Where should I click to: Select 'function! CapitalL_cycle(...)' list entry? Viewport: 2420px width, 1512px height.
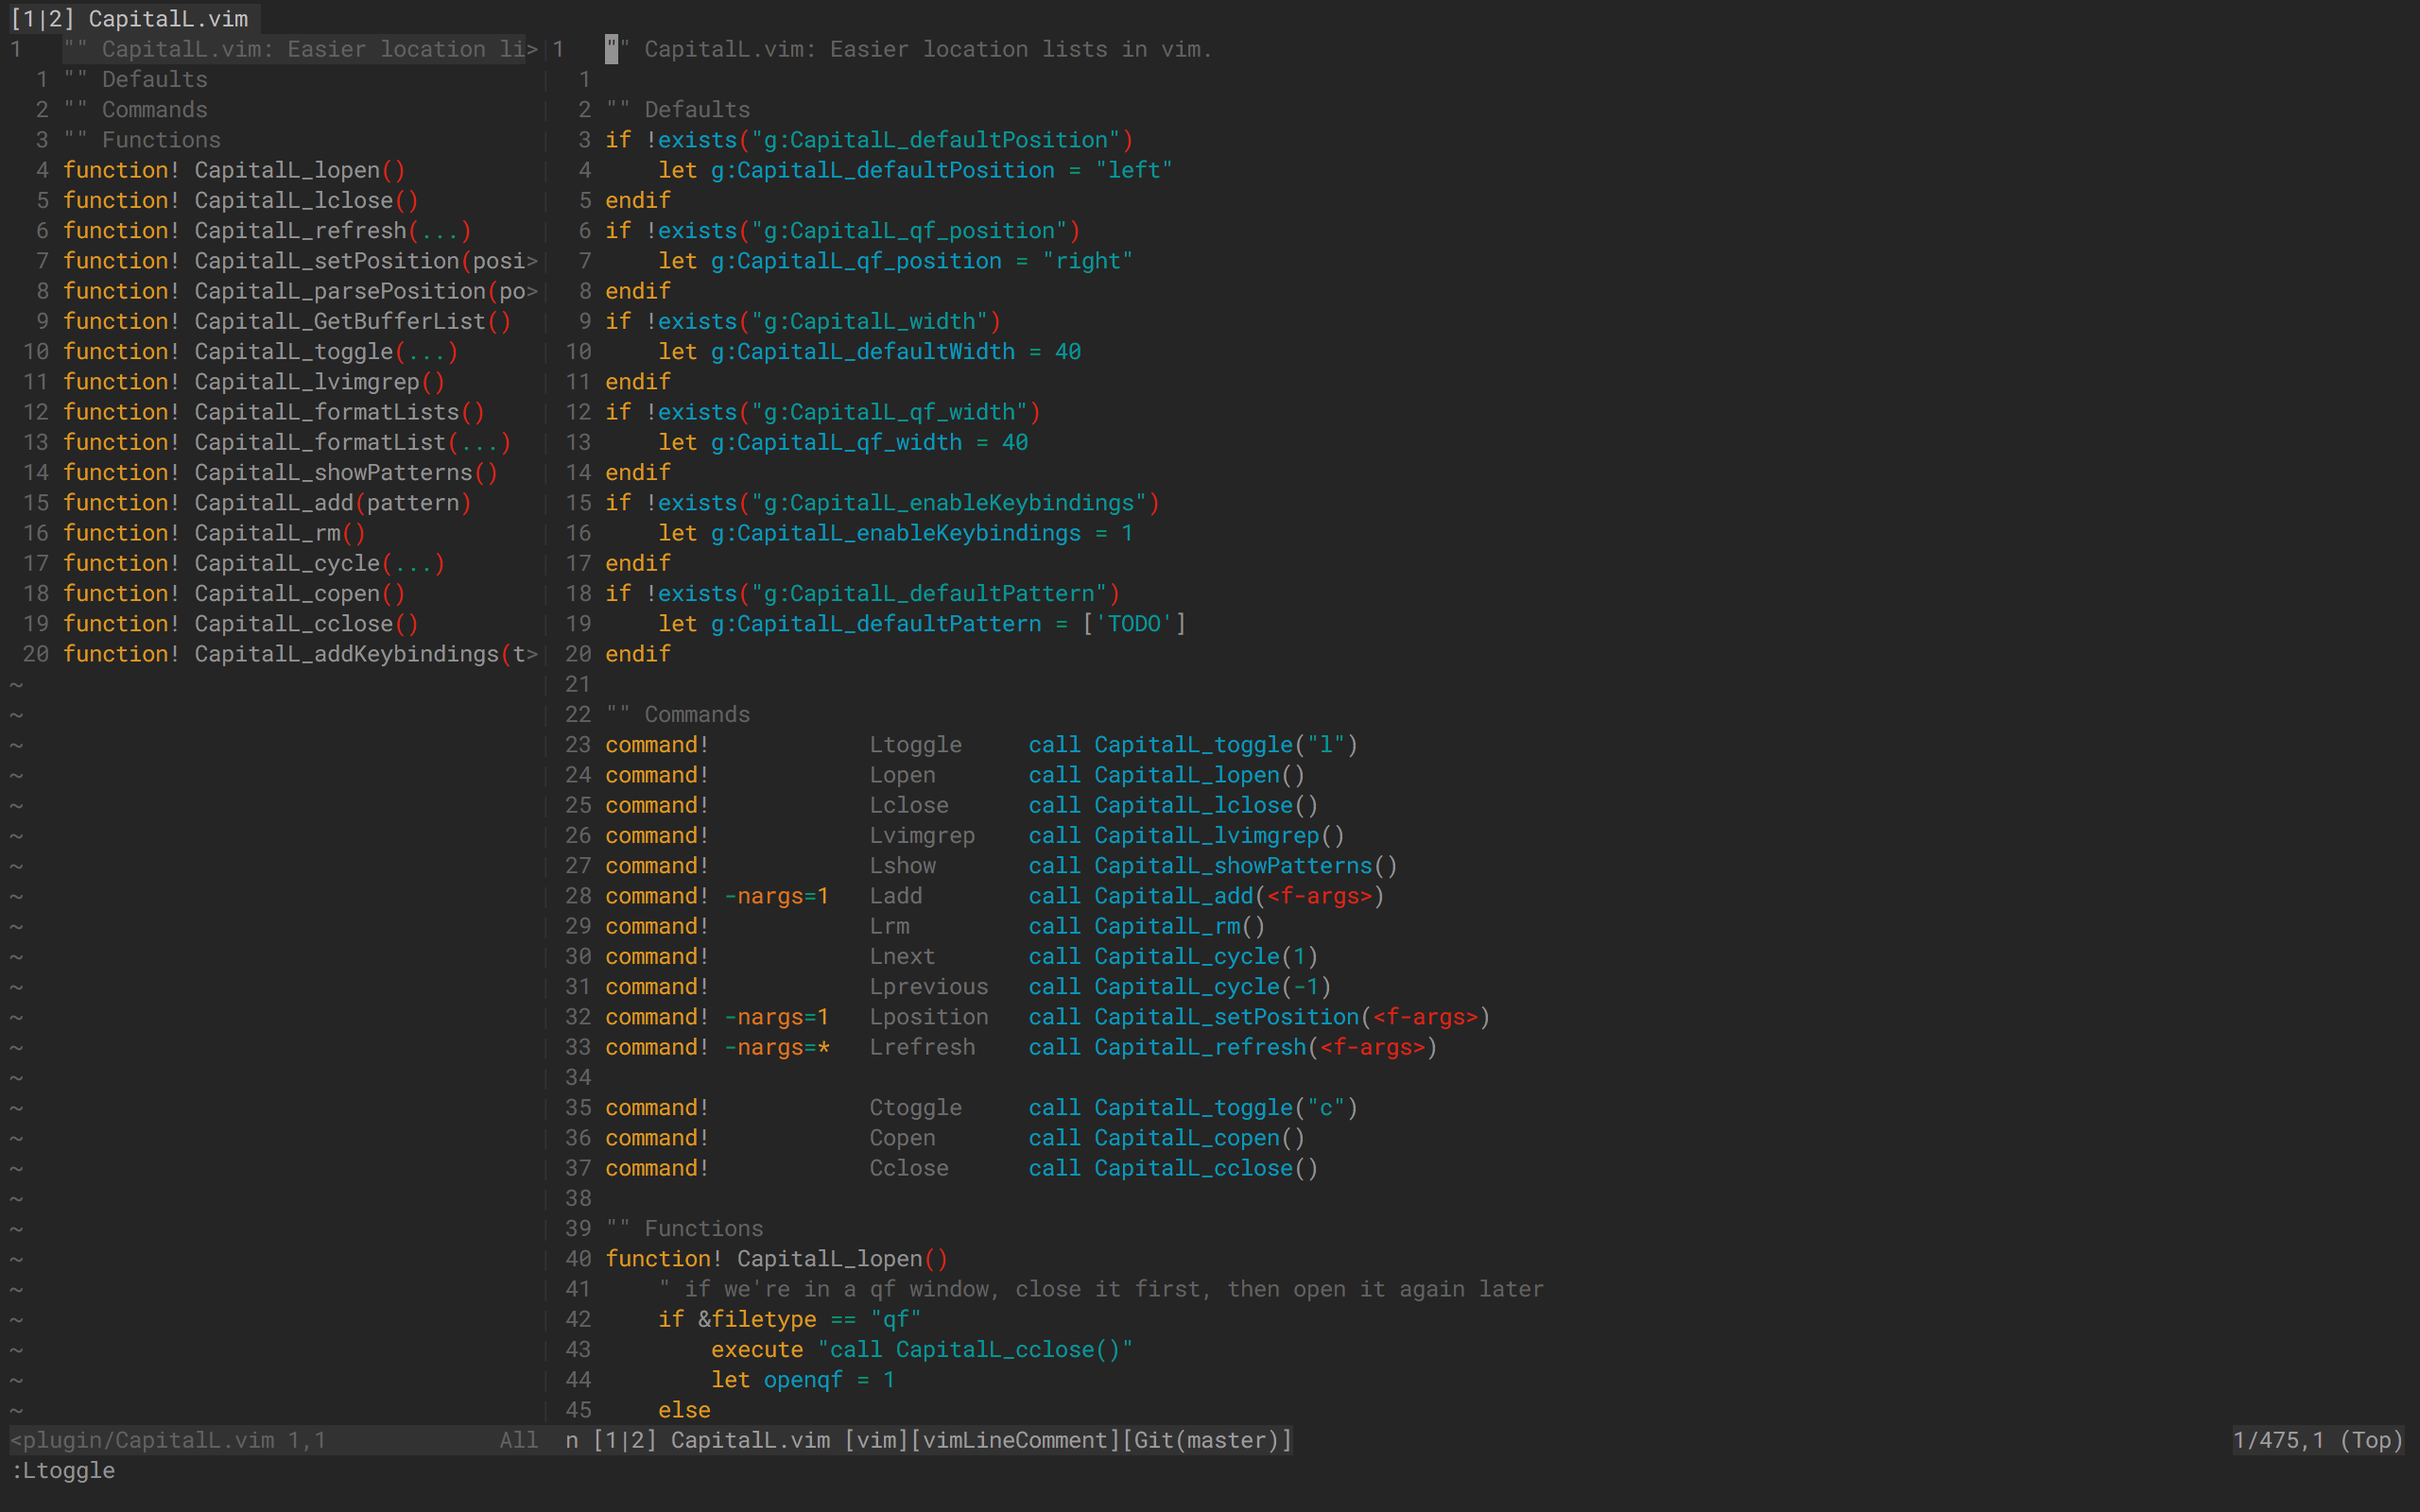click(x=254, y=563)
